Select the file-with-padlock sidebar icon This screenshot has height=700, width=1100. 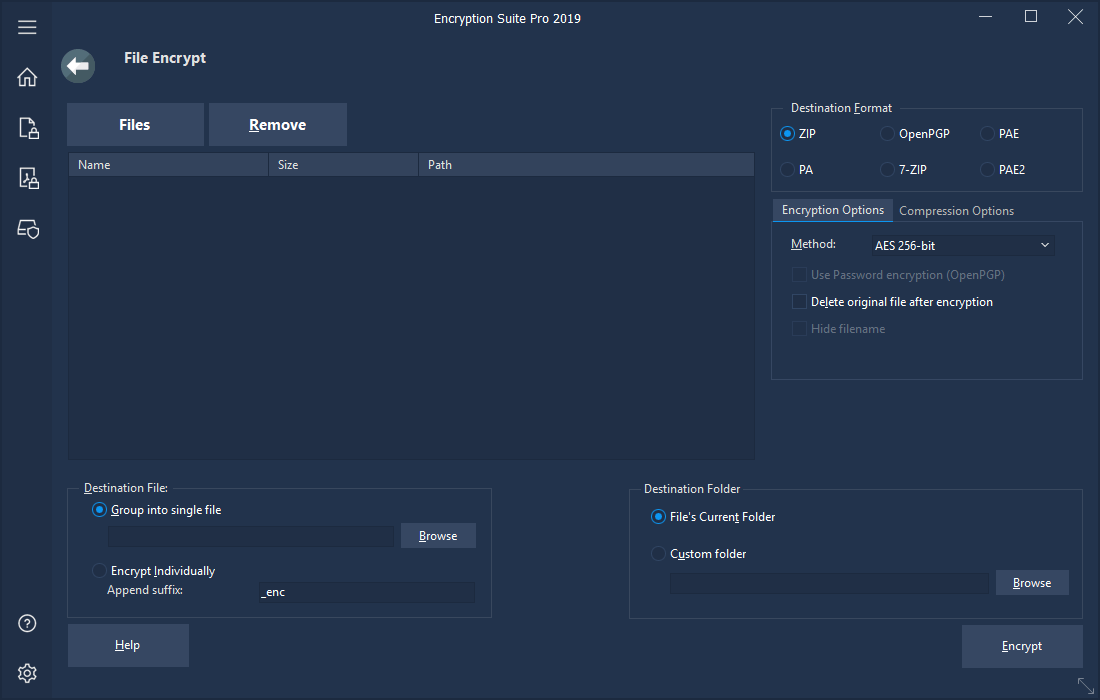click(28, 128)
